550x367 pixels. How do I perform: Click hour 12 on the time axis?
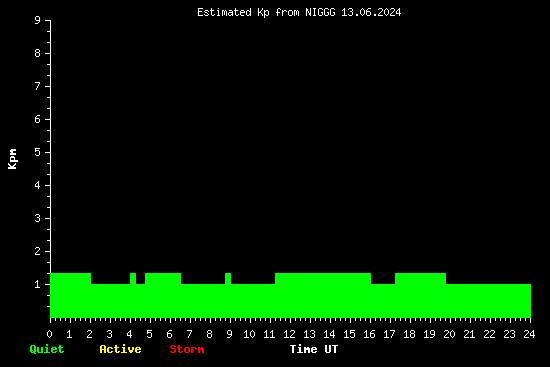pos(289,334)
